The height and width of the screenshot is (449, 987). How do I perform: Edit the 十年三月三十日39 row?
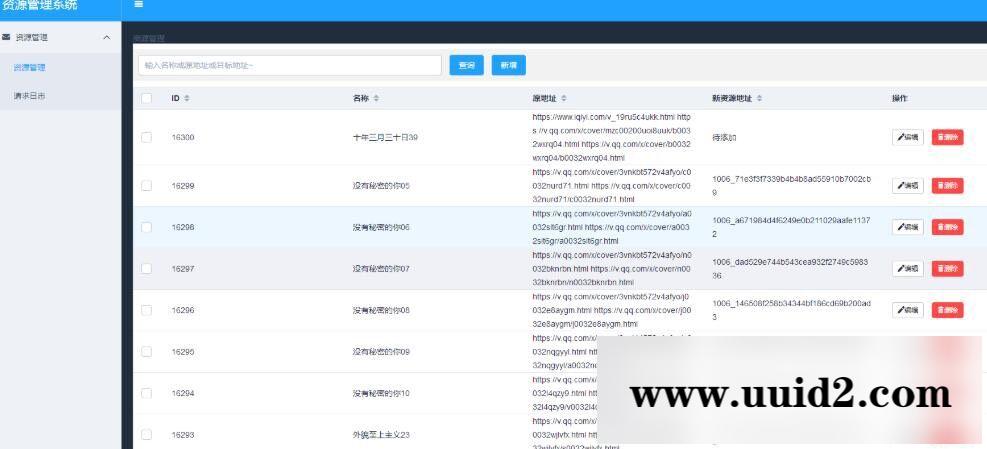click(x=908, y=137)
